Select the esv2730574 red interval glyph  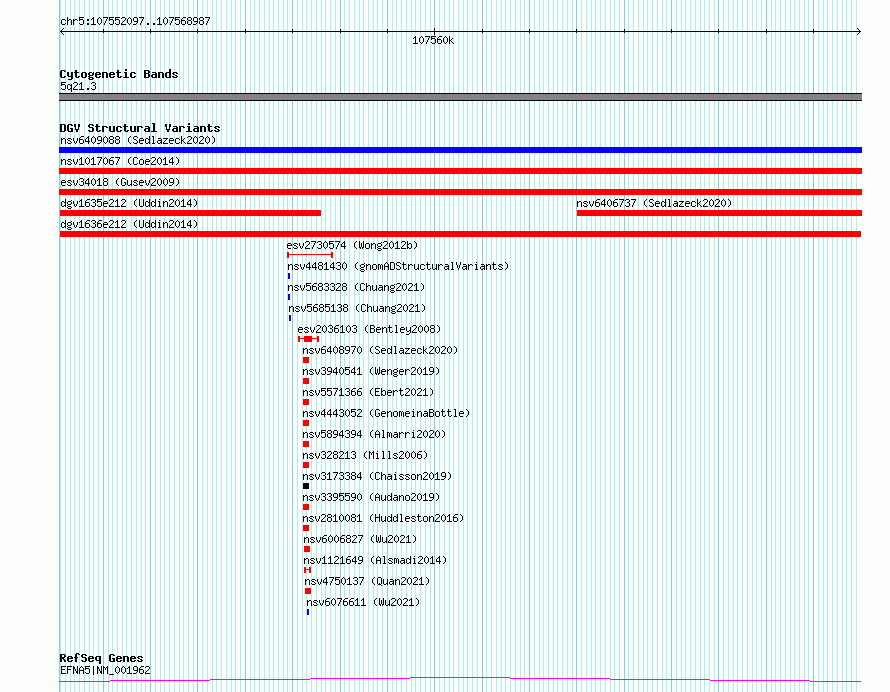click(x=310, y=255)
